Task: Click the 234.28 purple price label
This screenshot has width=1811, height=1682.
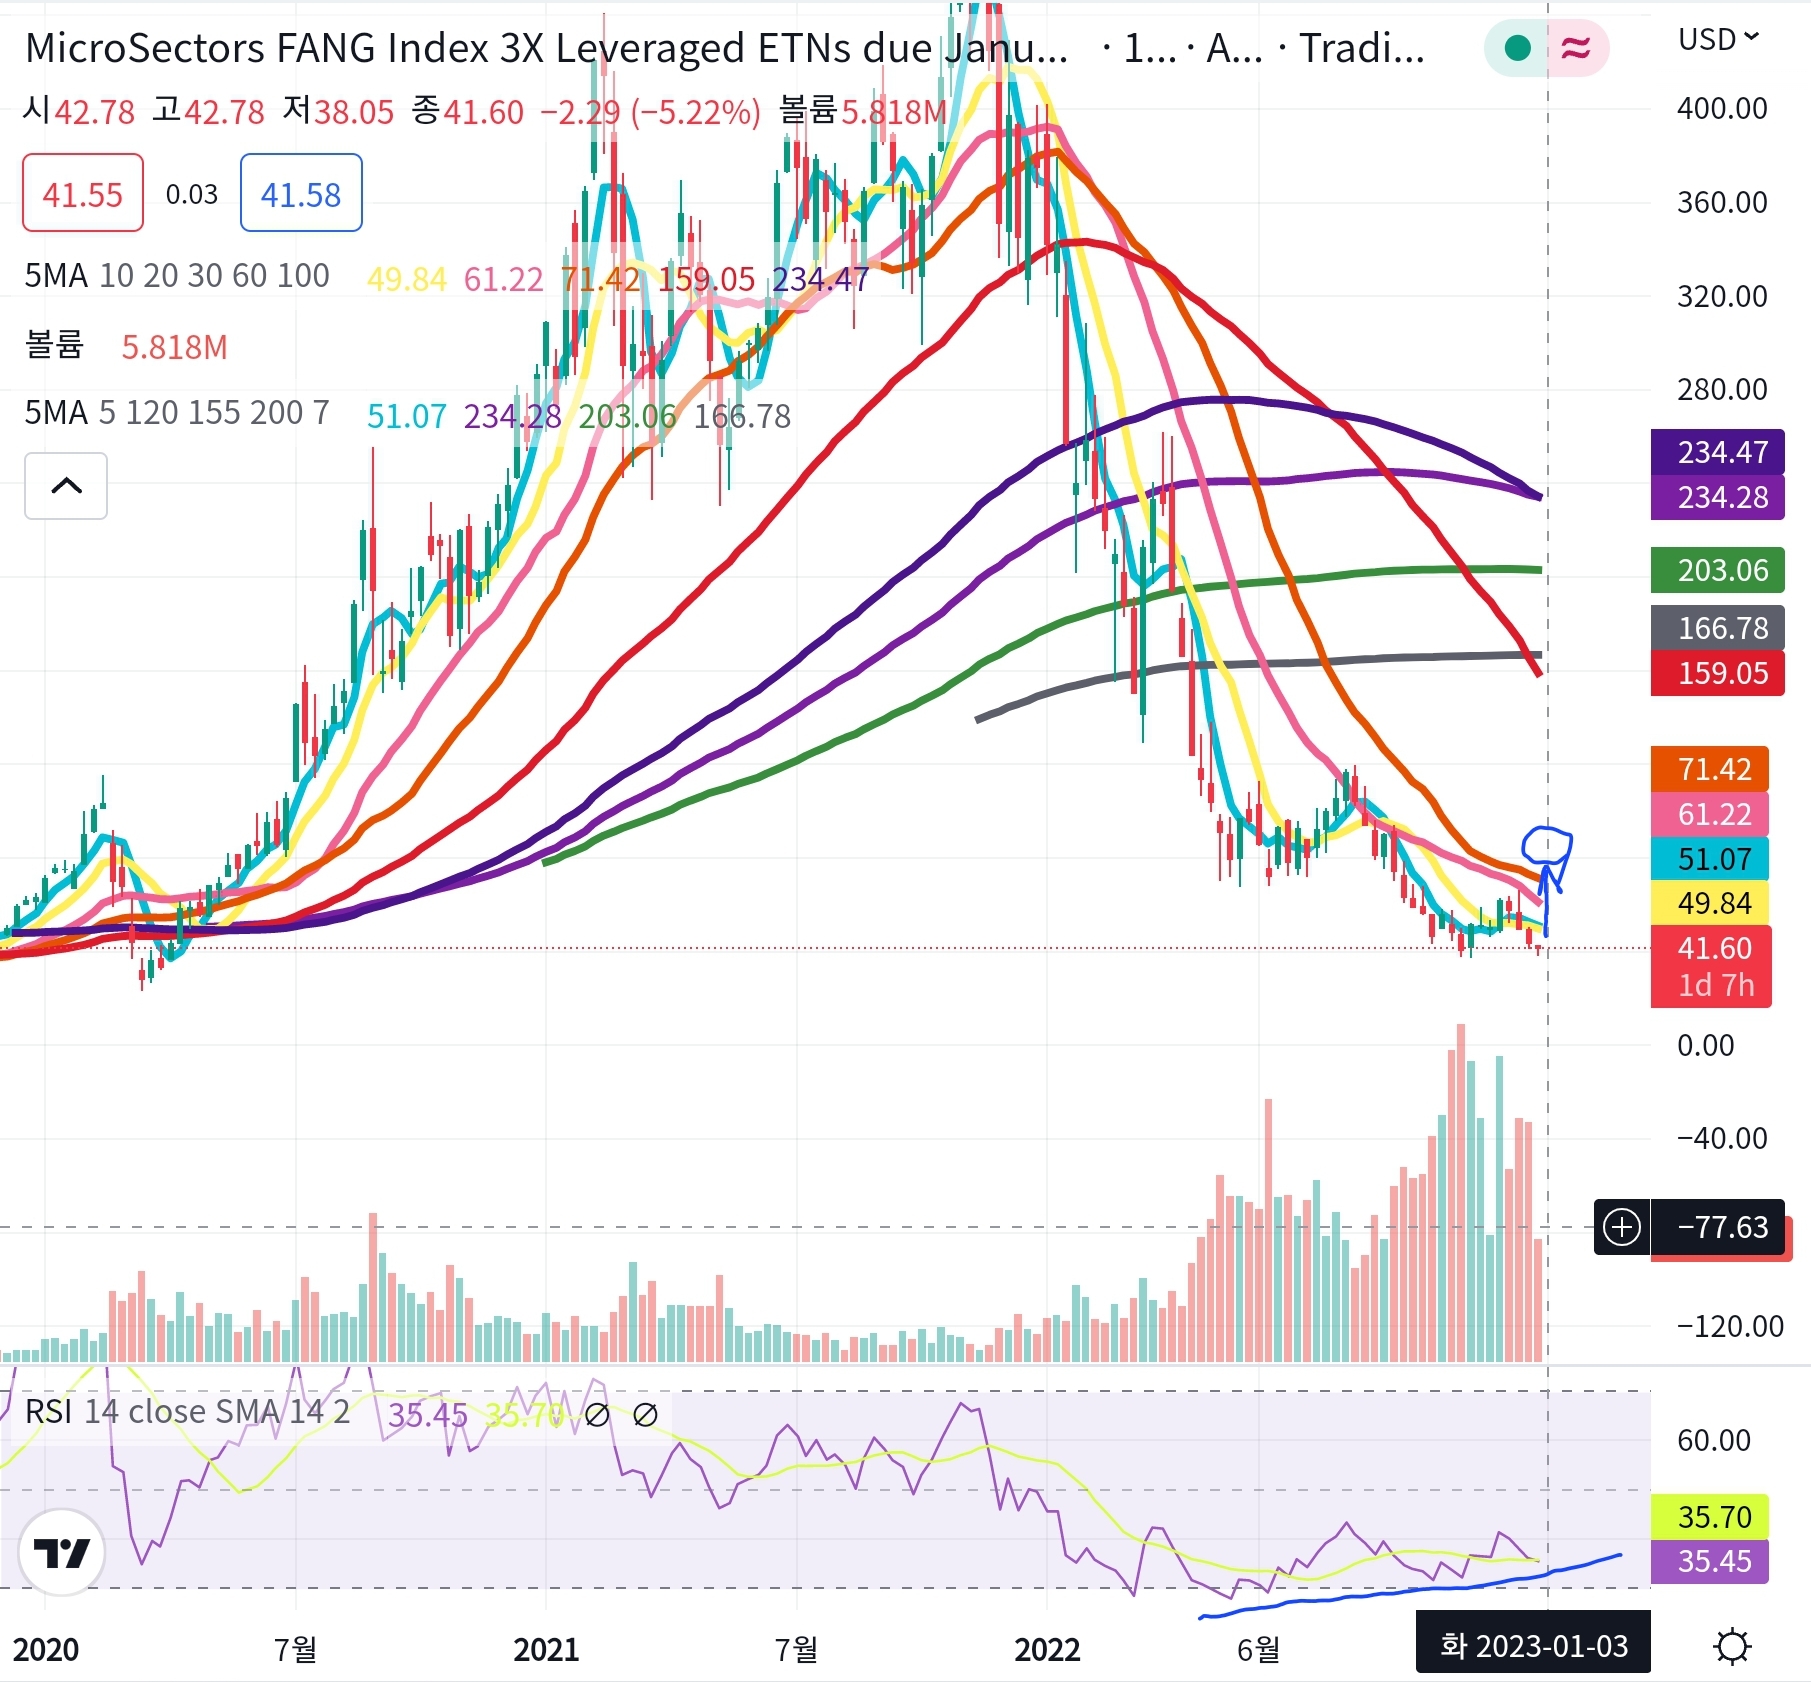Action: coord(1717,497)
